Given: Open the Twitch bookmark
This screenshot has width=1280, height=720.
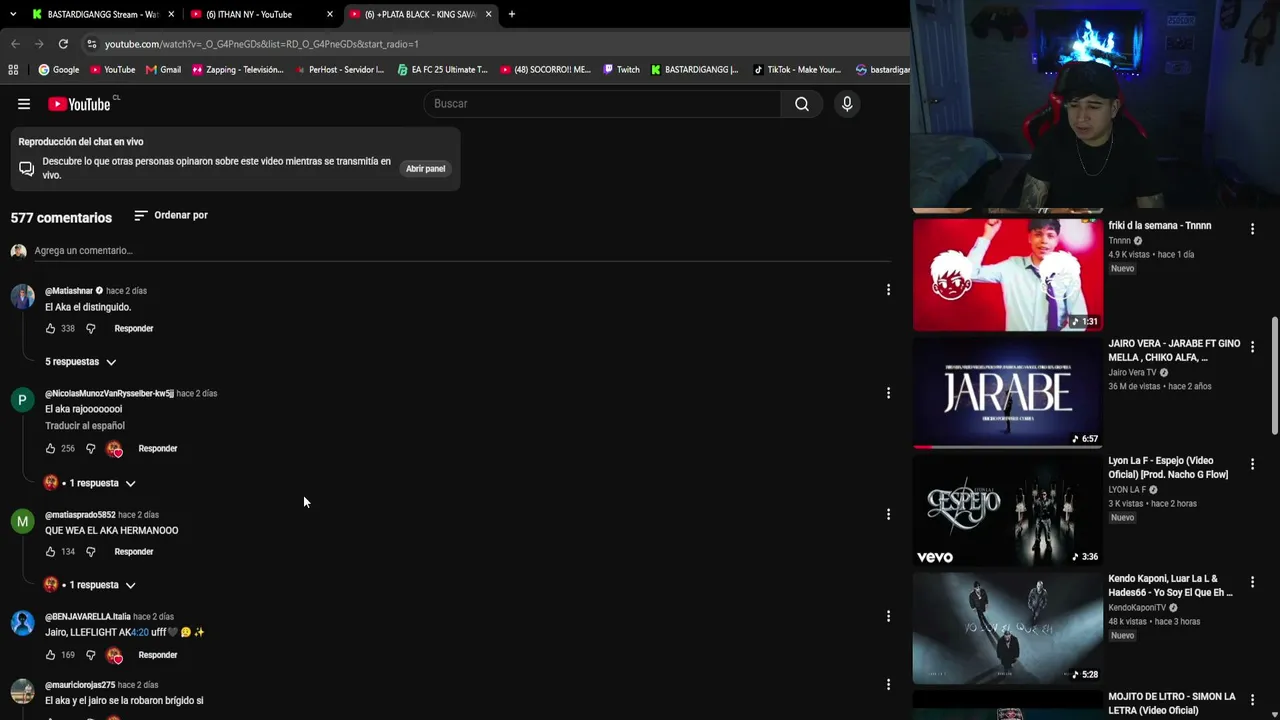Looking at the screenshot, I should (x=621, y=70).
